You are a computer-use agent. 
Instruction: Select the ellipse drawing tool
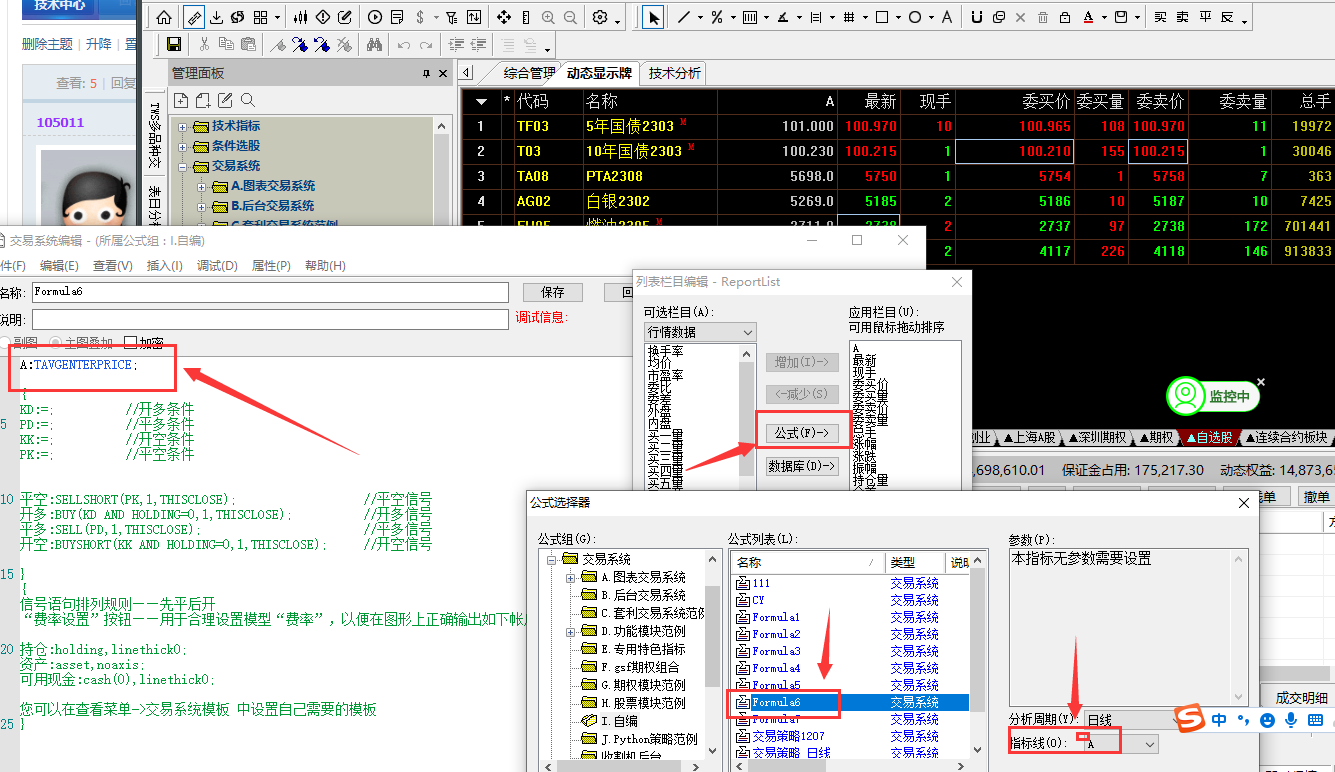click(x=914, y=18)
